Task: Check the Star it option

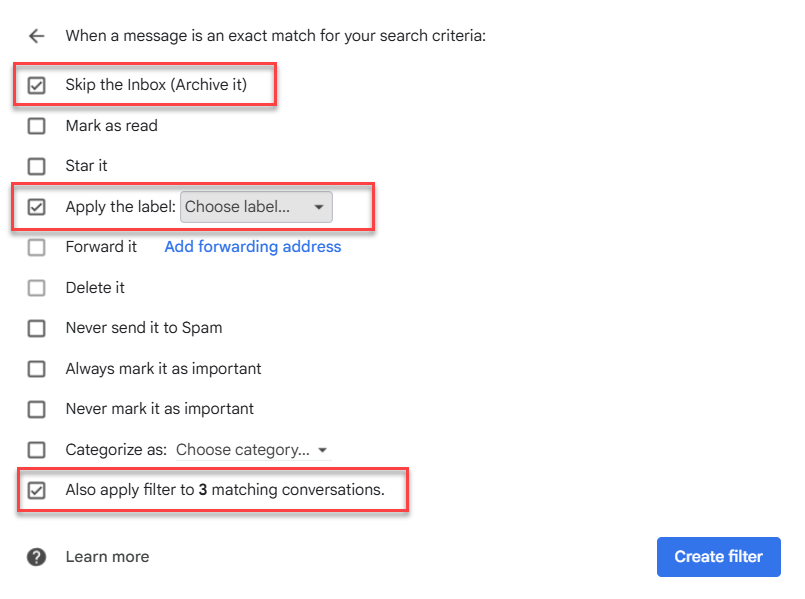Action: (37, 166)
